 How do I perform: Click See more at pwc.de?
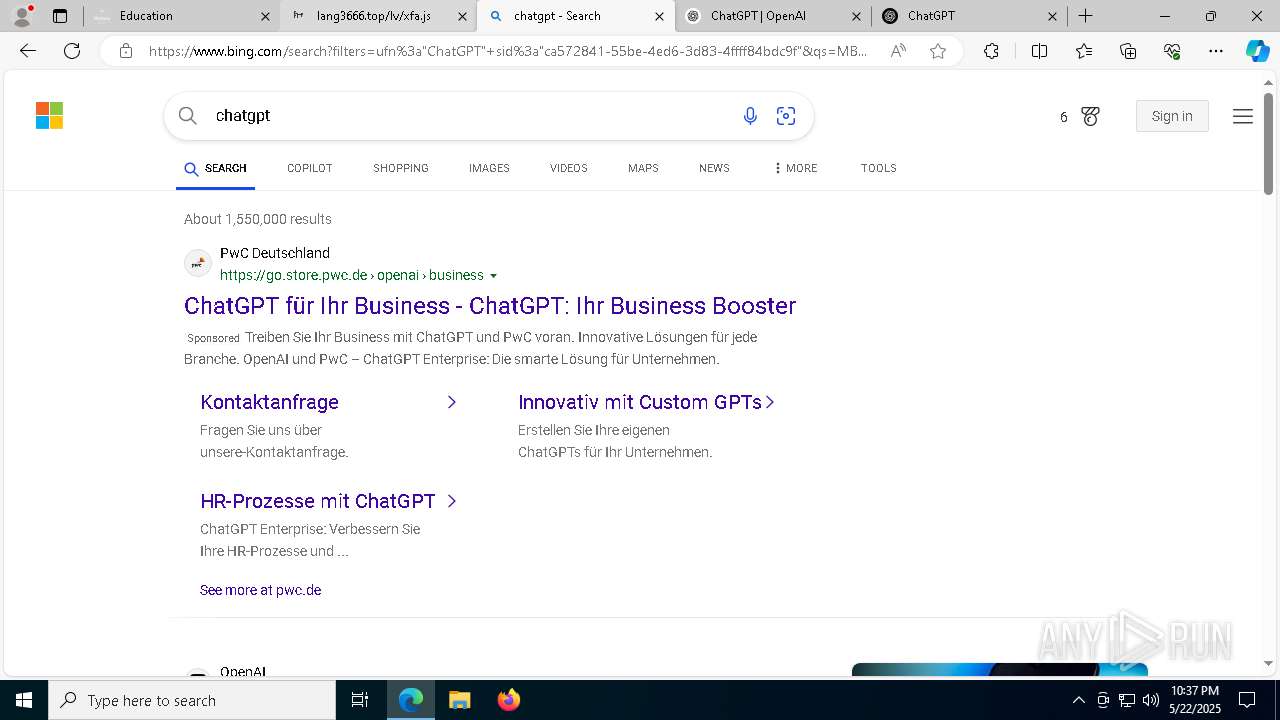point(260,590)
